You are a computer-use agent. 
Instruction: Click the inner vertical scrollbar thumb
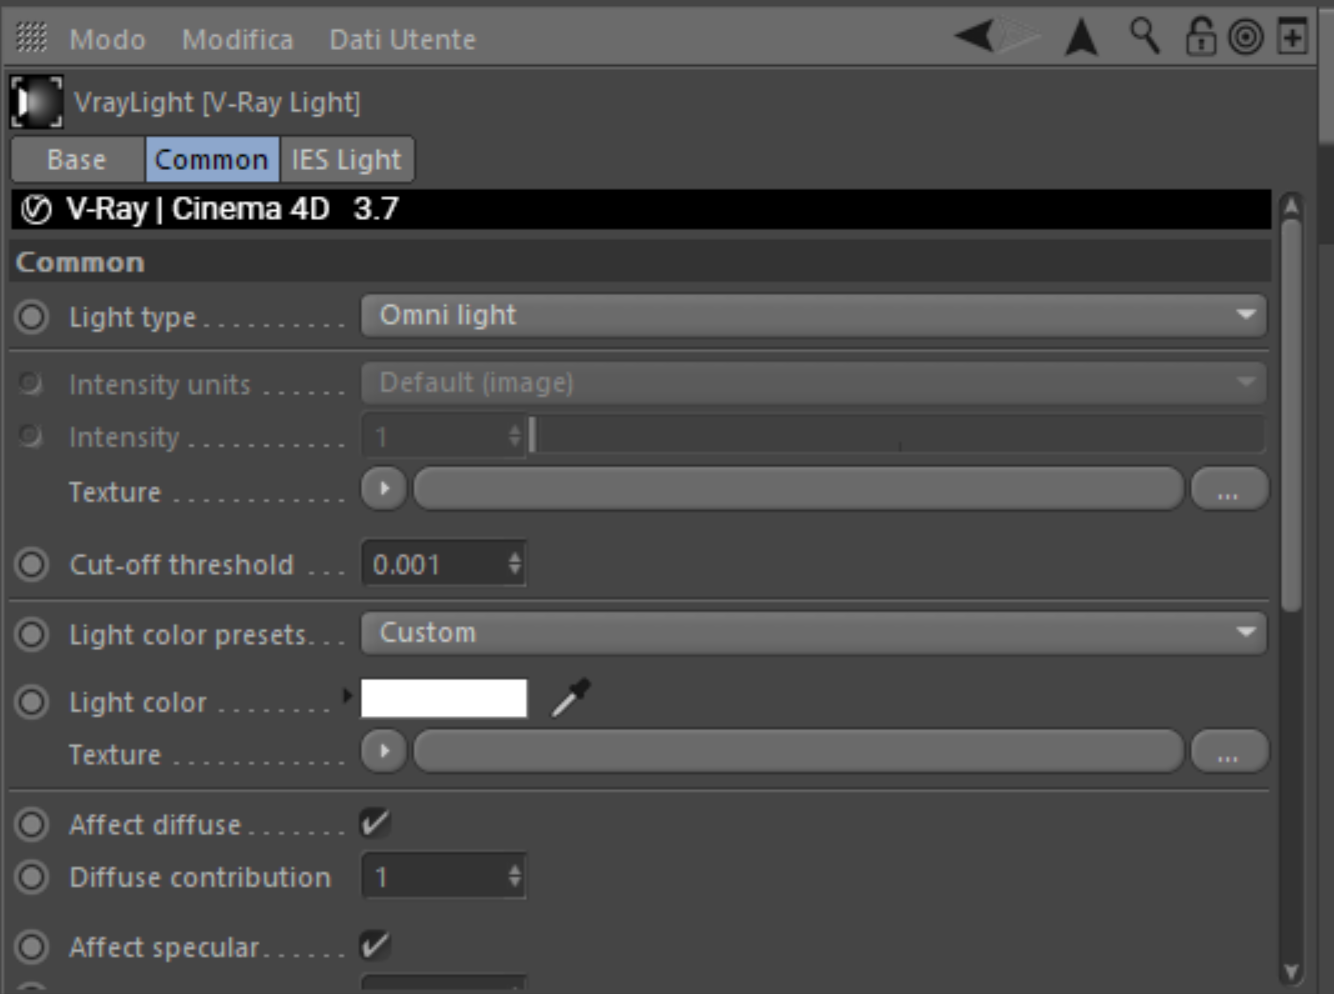click(1291, 415)
